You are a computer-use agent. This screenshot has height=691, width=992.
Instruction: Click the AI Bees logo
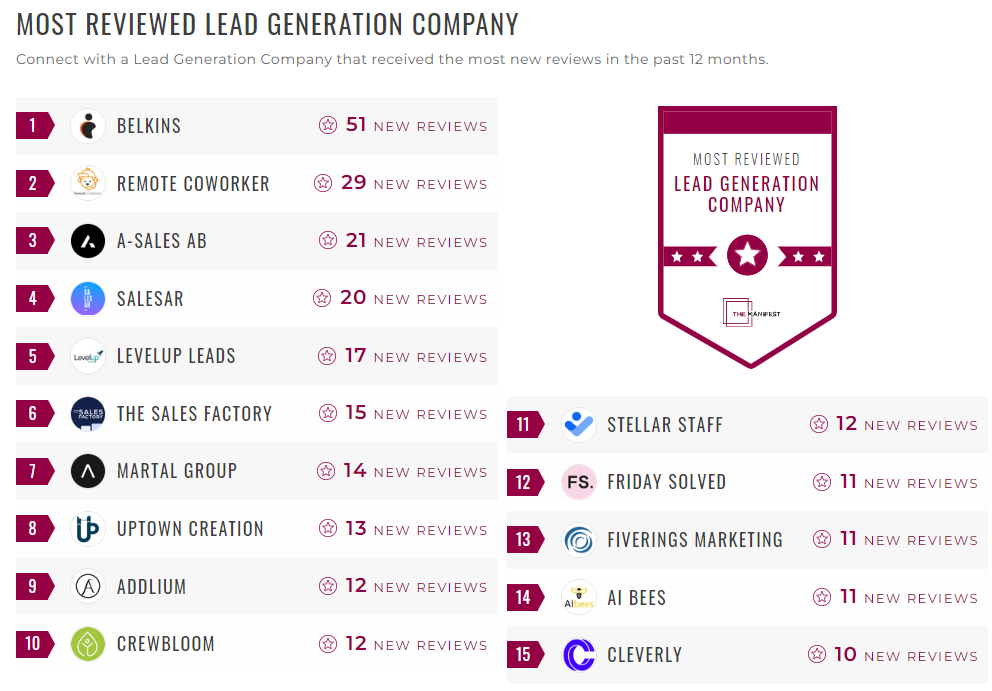[579, 597]
